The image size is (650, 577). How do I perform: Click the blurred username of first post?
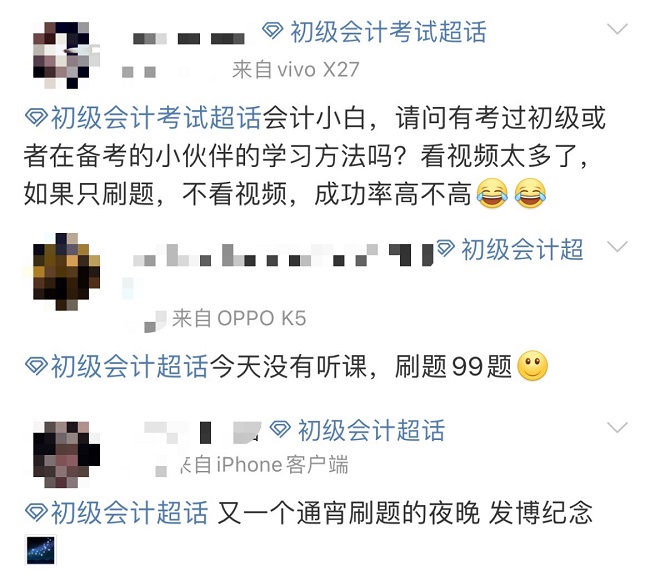tap(189, 39)
